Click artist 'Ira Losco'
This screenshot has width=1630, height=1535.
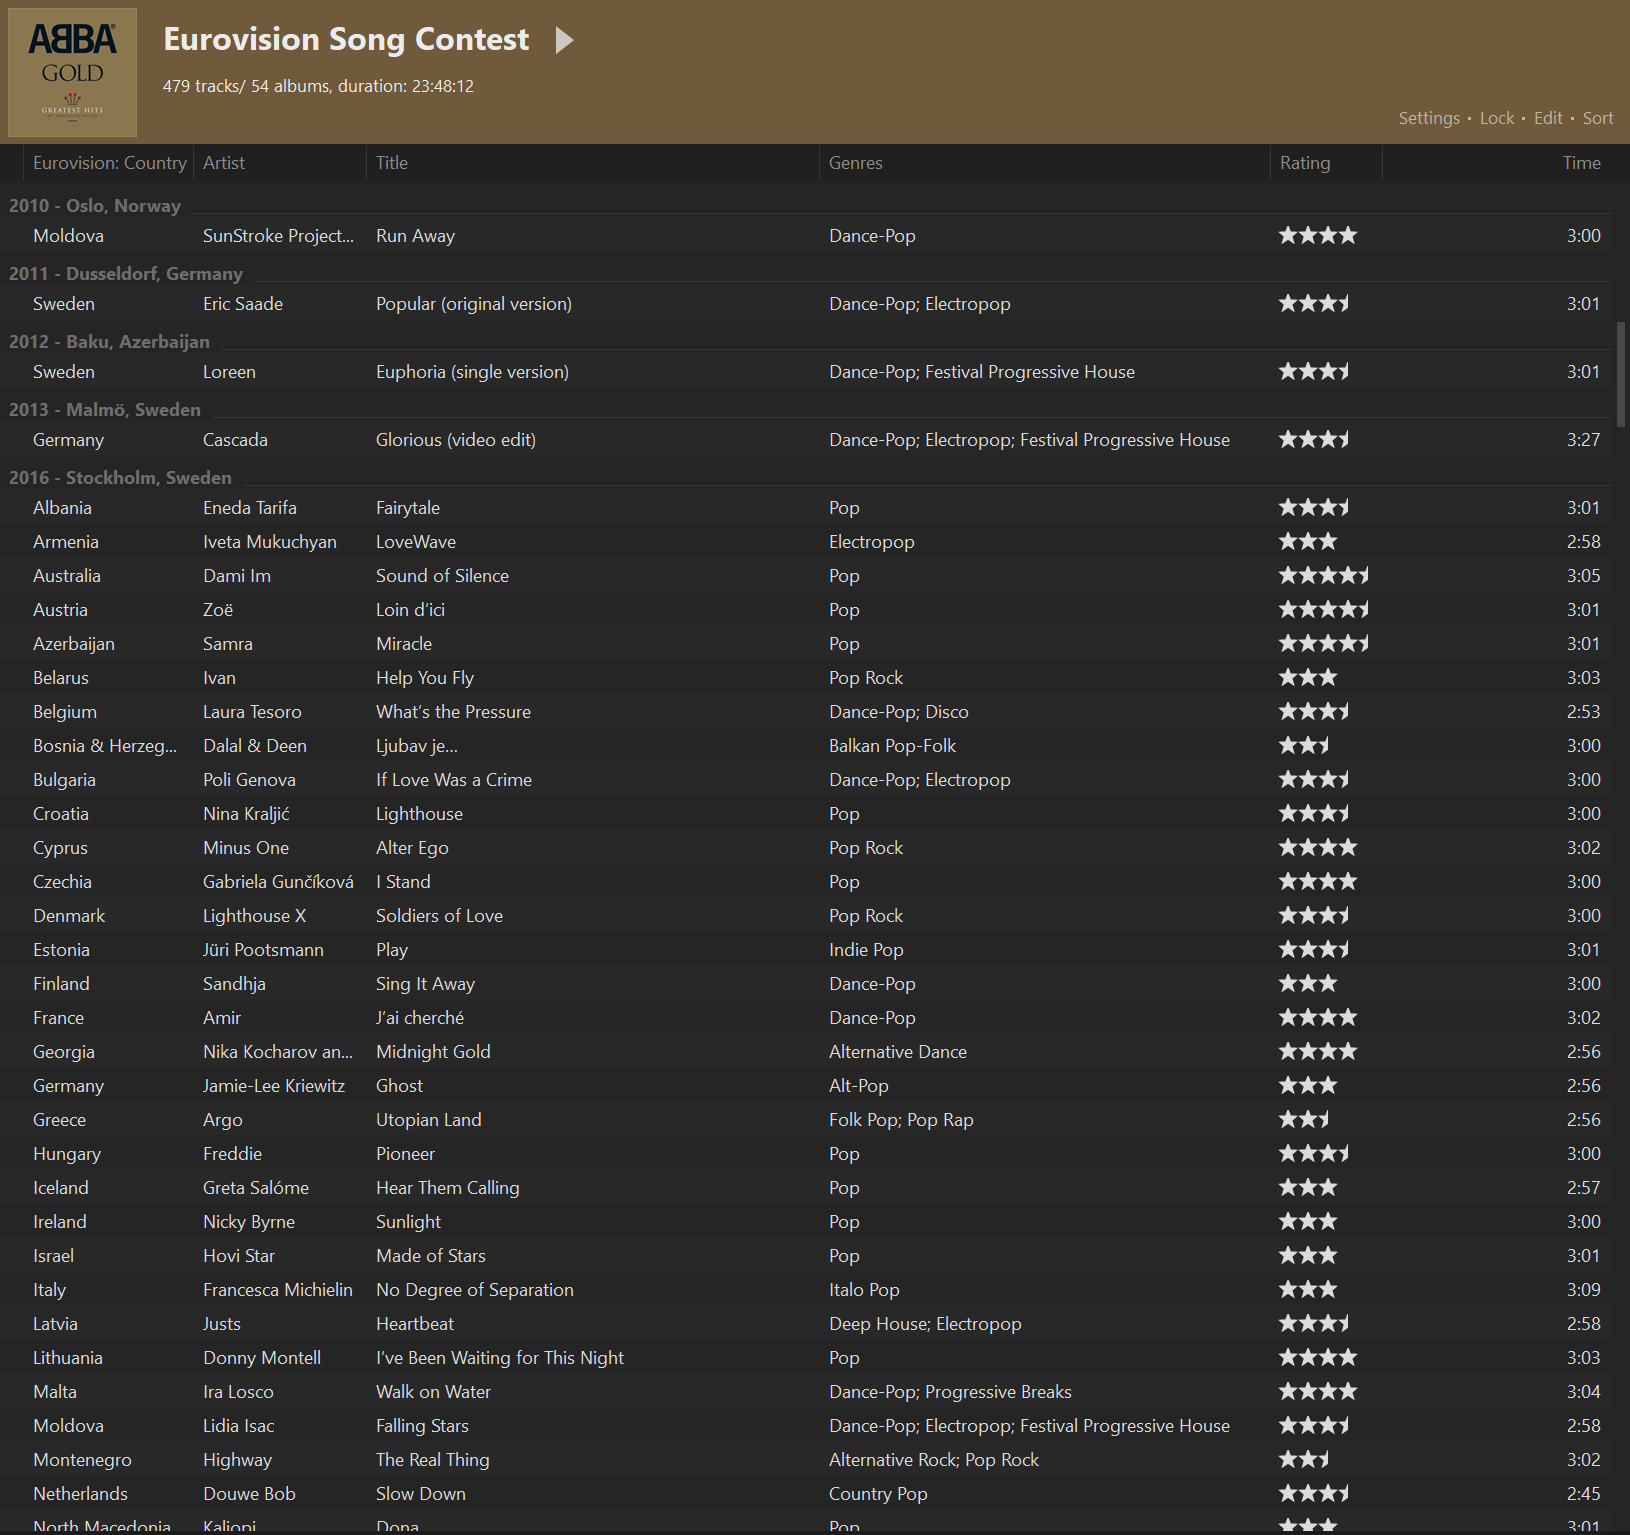238,1392
